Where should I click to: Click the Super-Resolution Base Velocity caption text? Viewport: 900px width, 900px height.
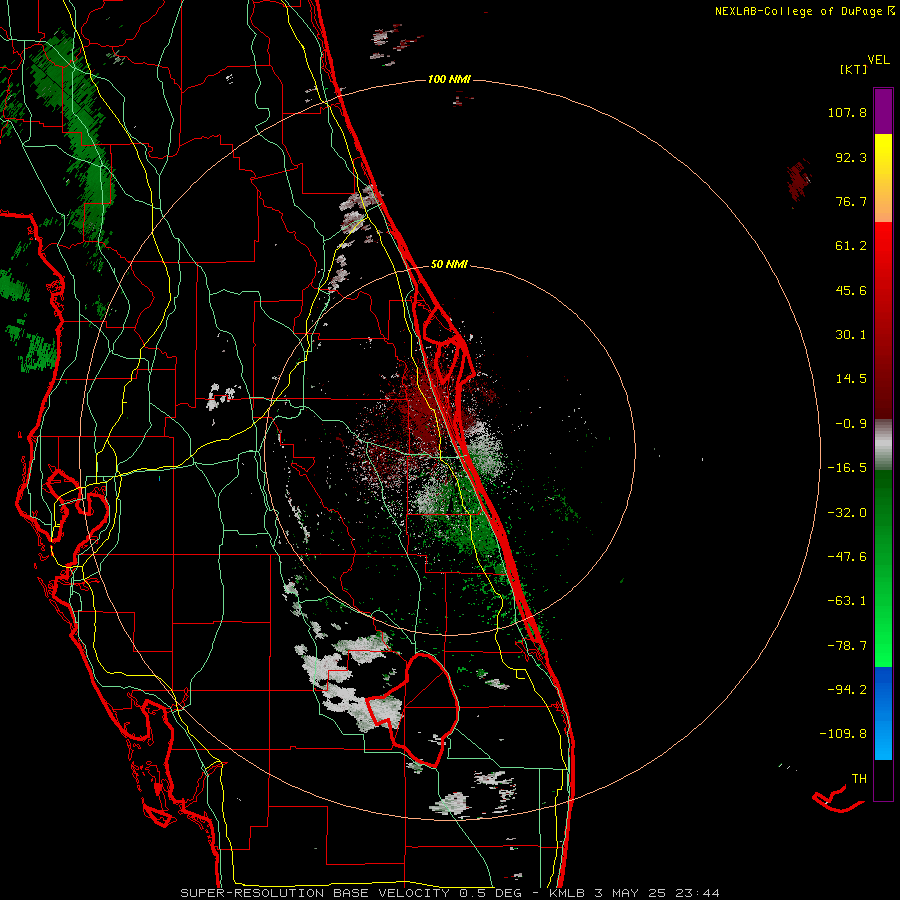pos(450,893)
